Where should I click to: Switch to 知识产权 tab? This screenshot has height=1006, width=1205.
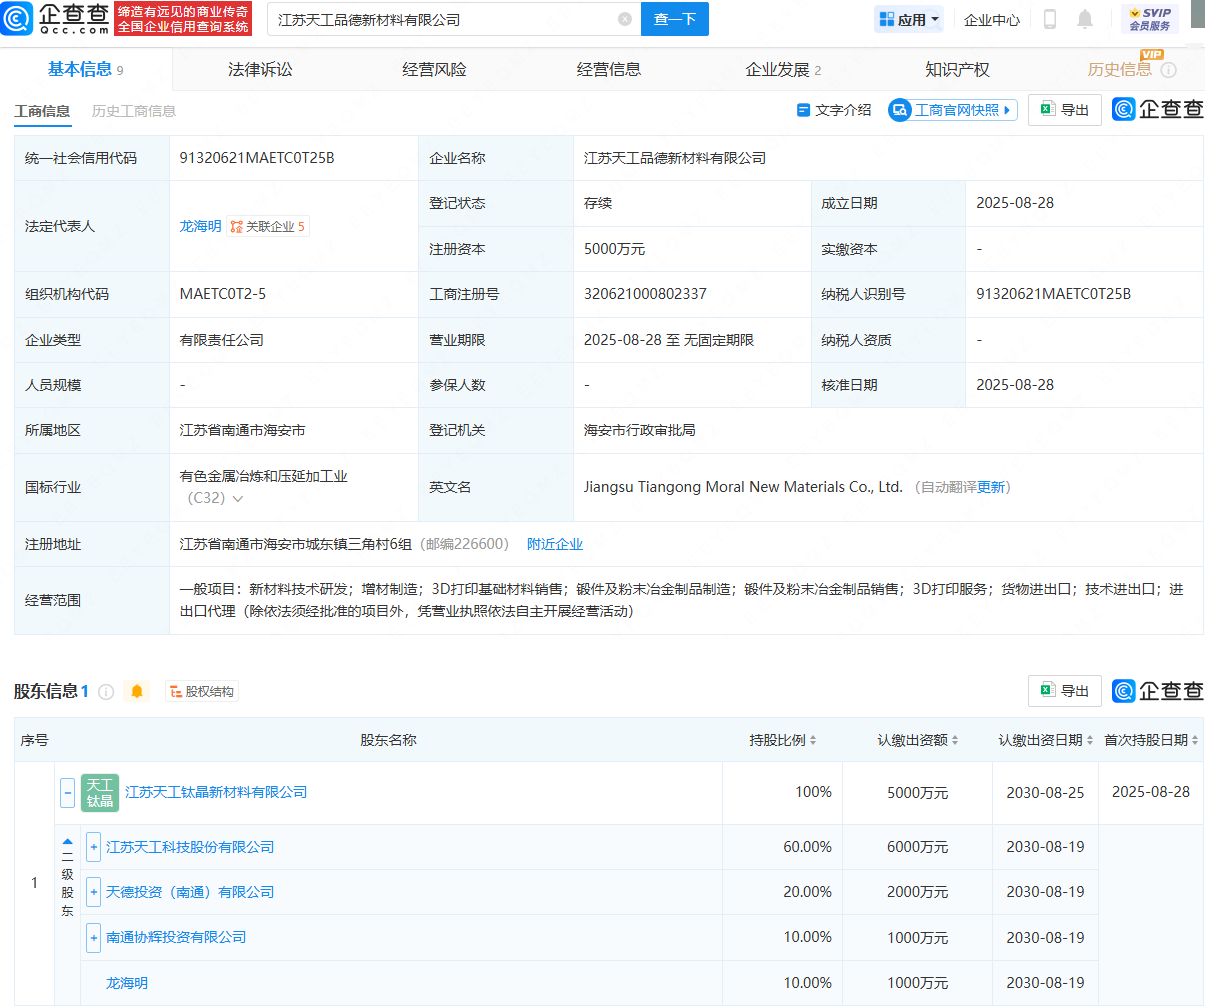(957, 69)
